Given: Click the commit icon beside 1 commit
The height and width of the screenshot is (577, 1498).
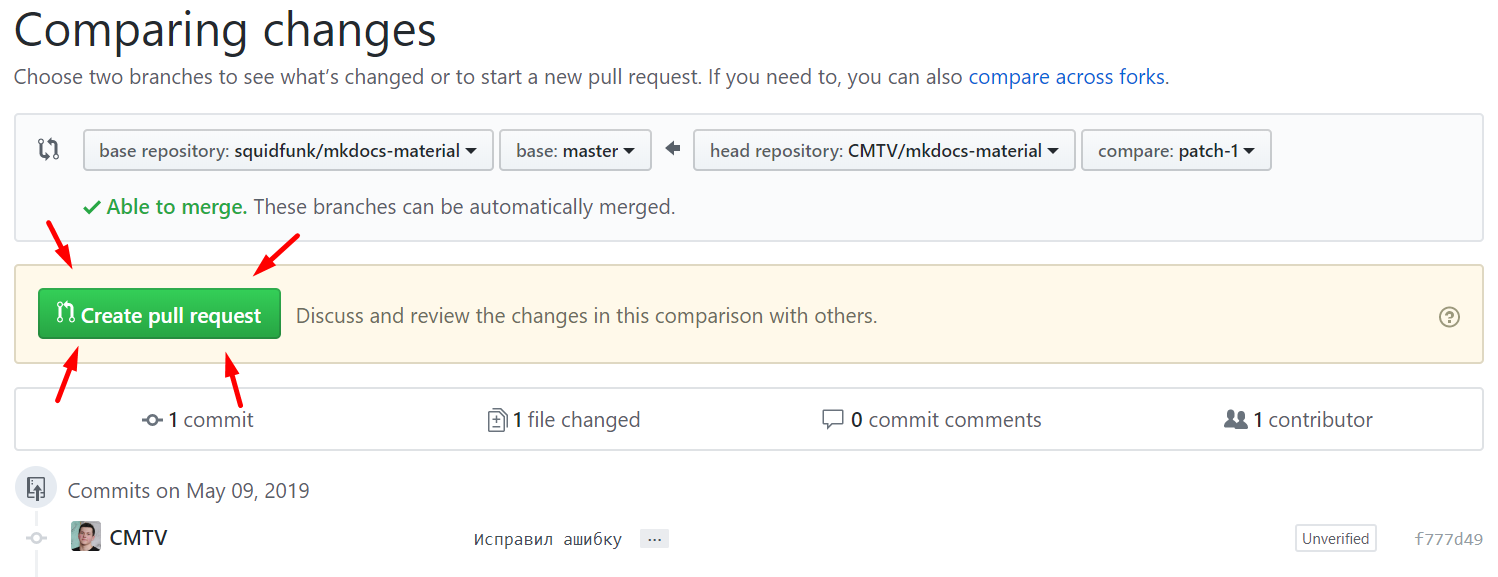Looking at the screenshot, I should (x=152, y=421).
